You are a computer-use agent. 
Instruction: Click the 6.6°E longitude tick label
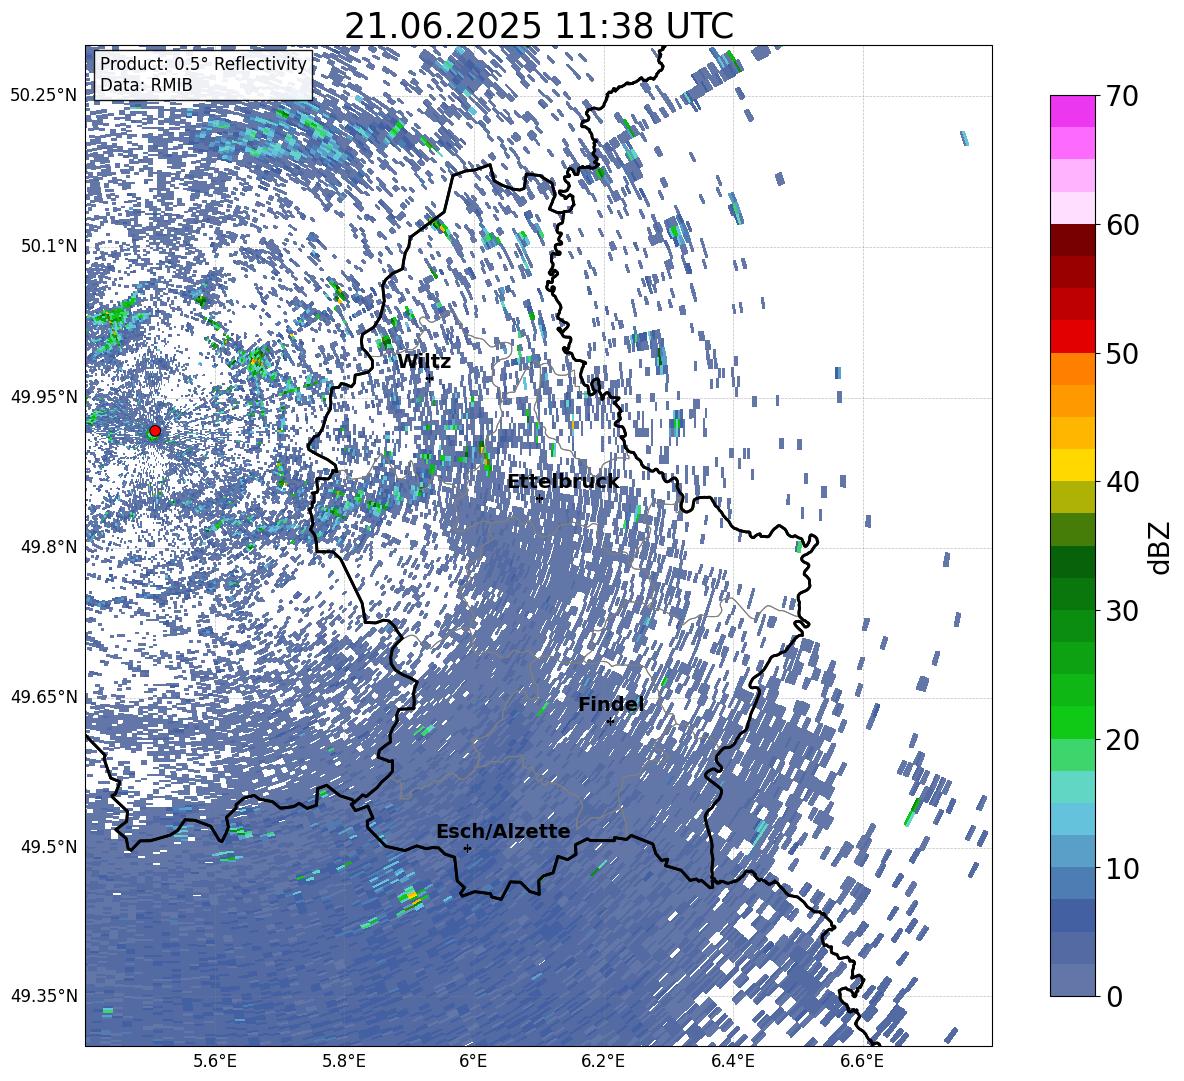point(862,1062)
